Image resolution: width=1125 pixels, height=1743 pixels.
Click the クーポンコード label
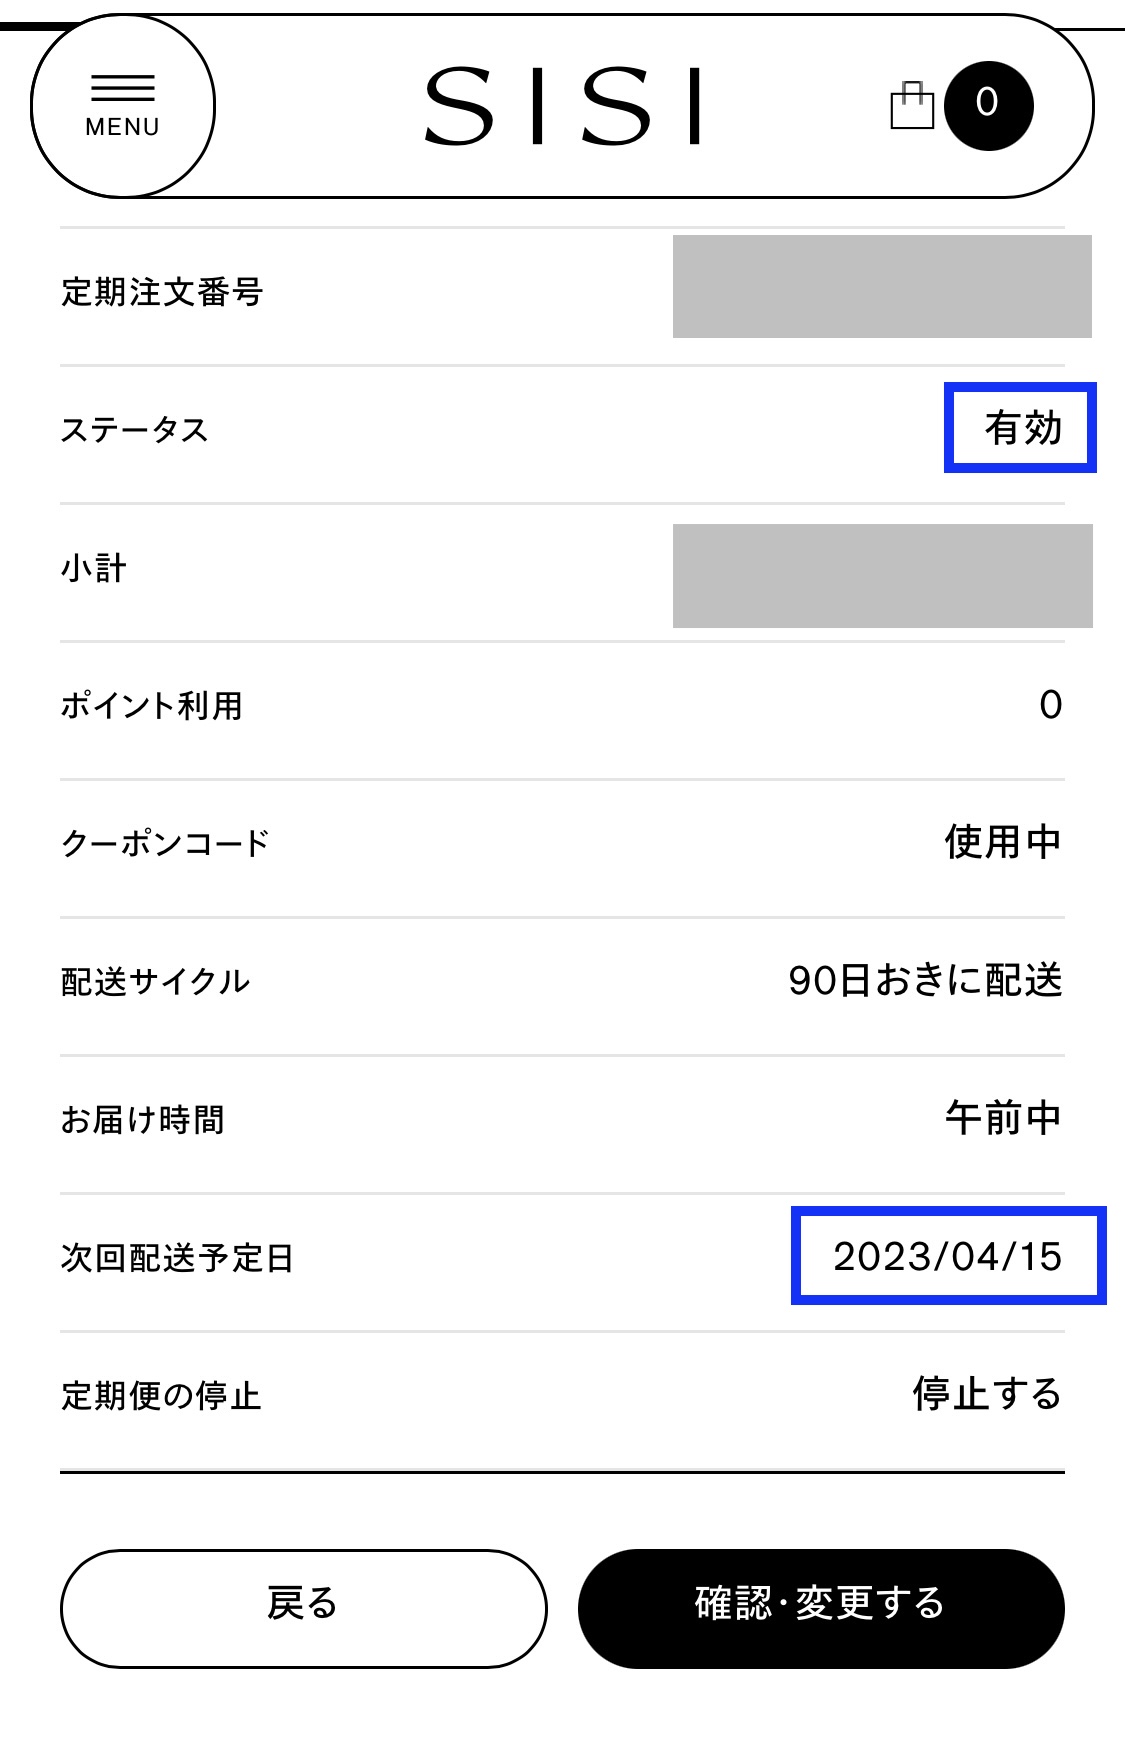[165, 843]
